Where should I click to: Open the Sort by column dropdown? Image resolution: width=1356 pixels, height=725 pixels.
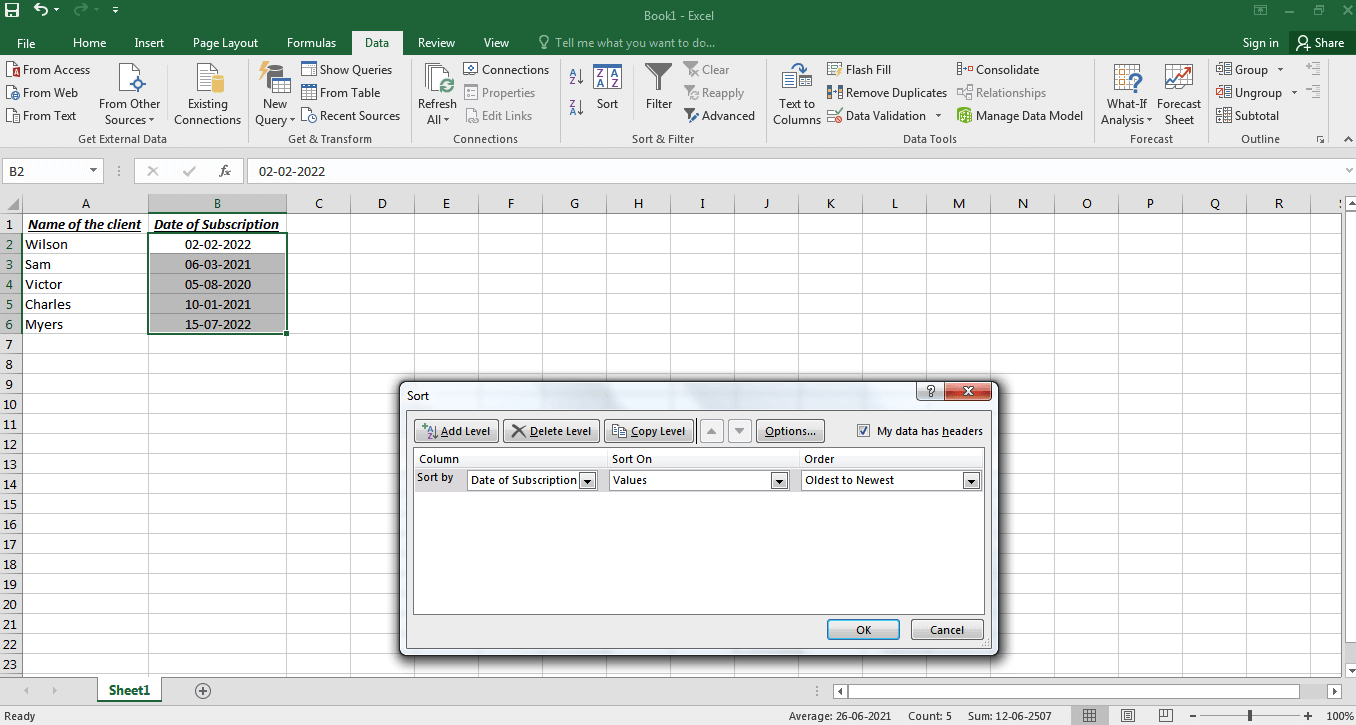(588, 481)
